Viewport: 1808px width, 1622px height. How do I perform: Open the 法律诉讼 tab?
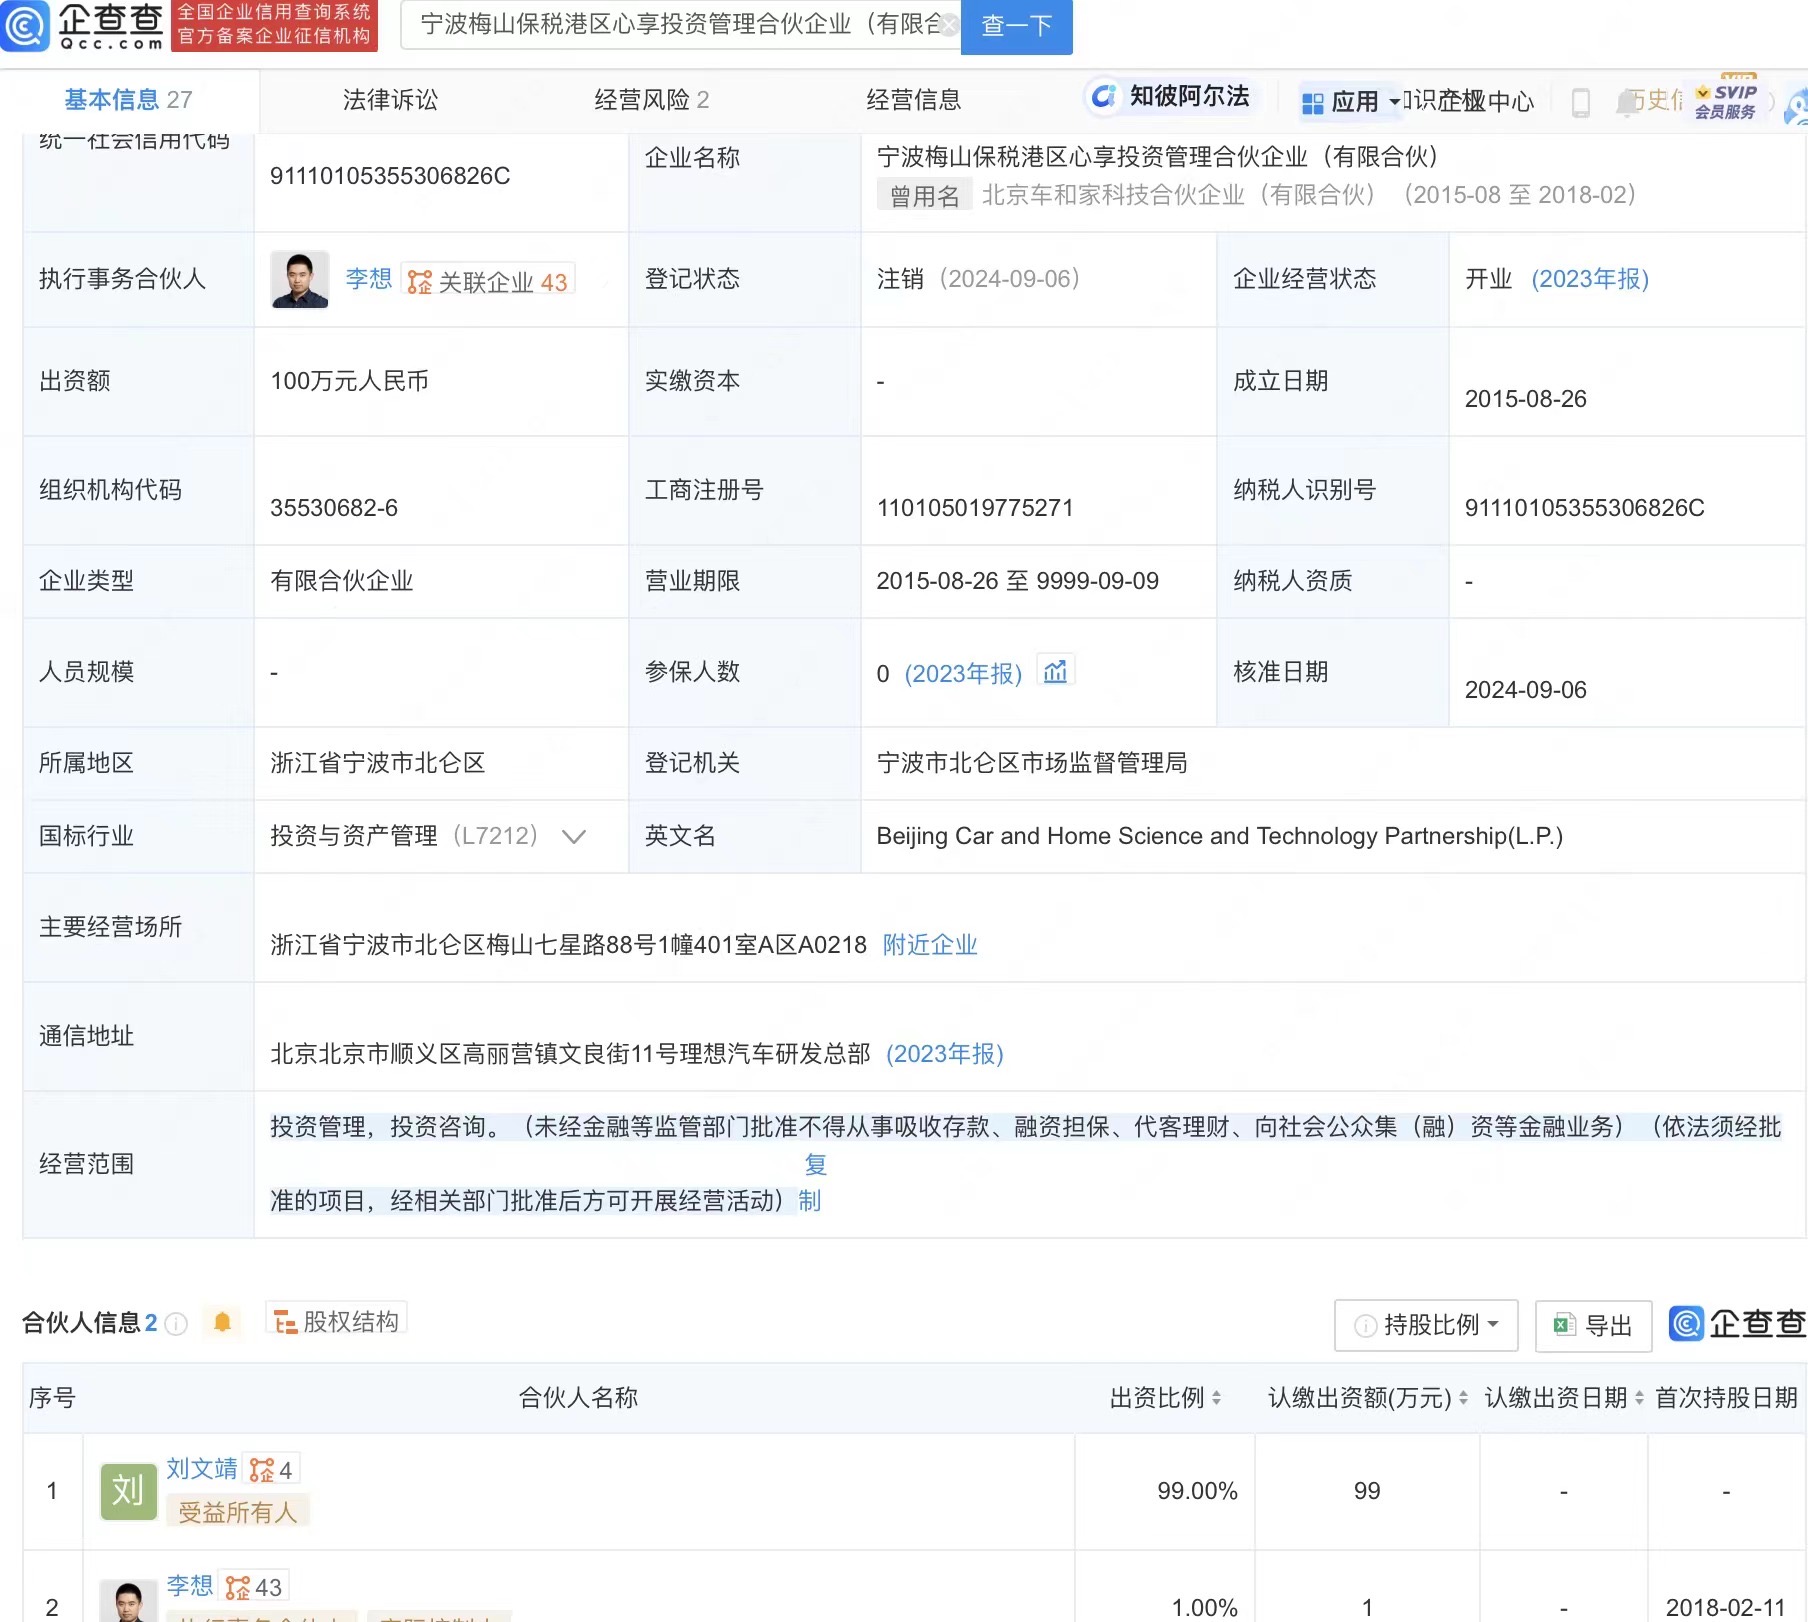coord(390,100)
